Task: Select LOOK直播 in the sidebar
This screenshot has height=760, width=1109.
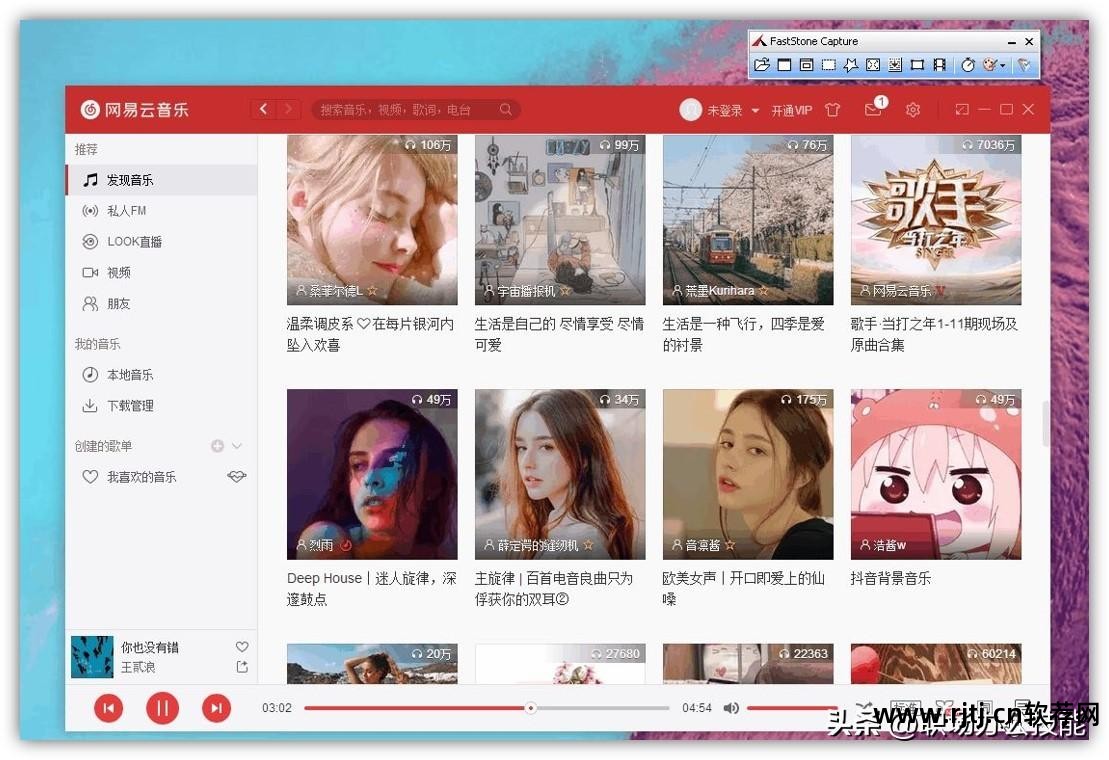Action: [x=161, y=242]
